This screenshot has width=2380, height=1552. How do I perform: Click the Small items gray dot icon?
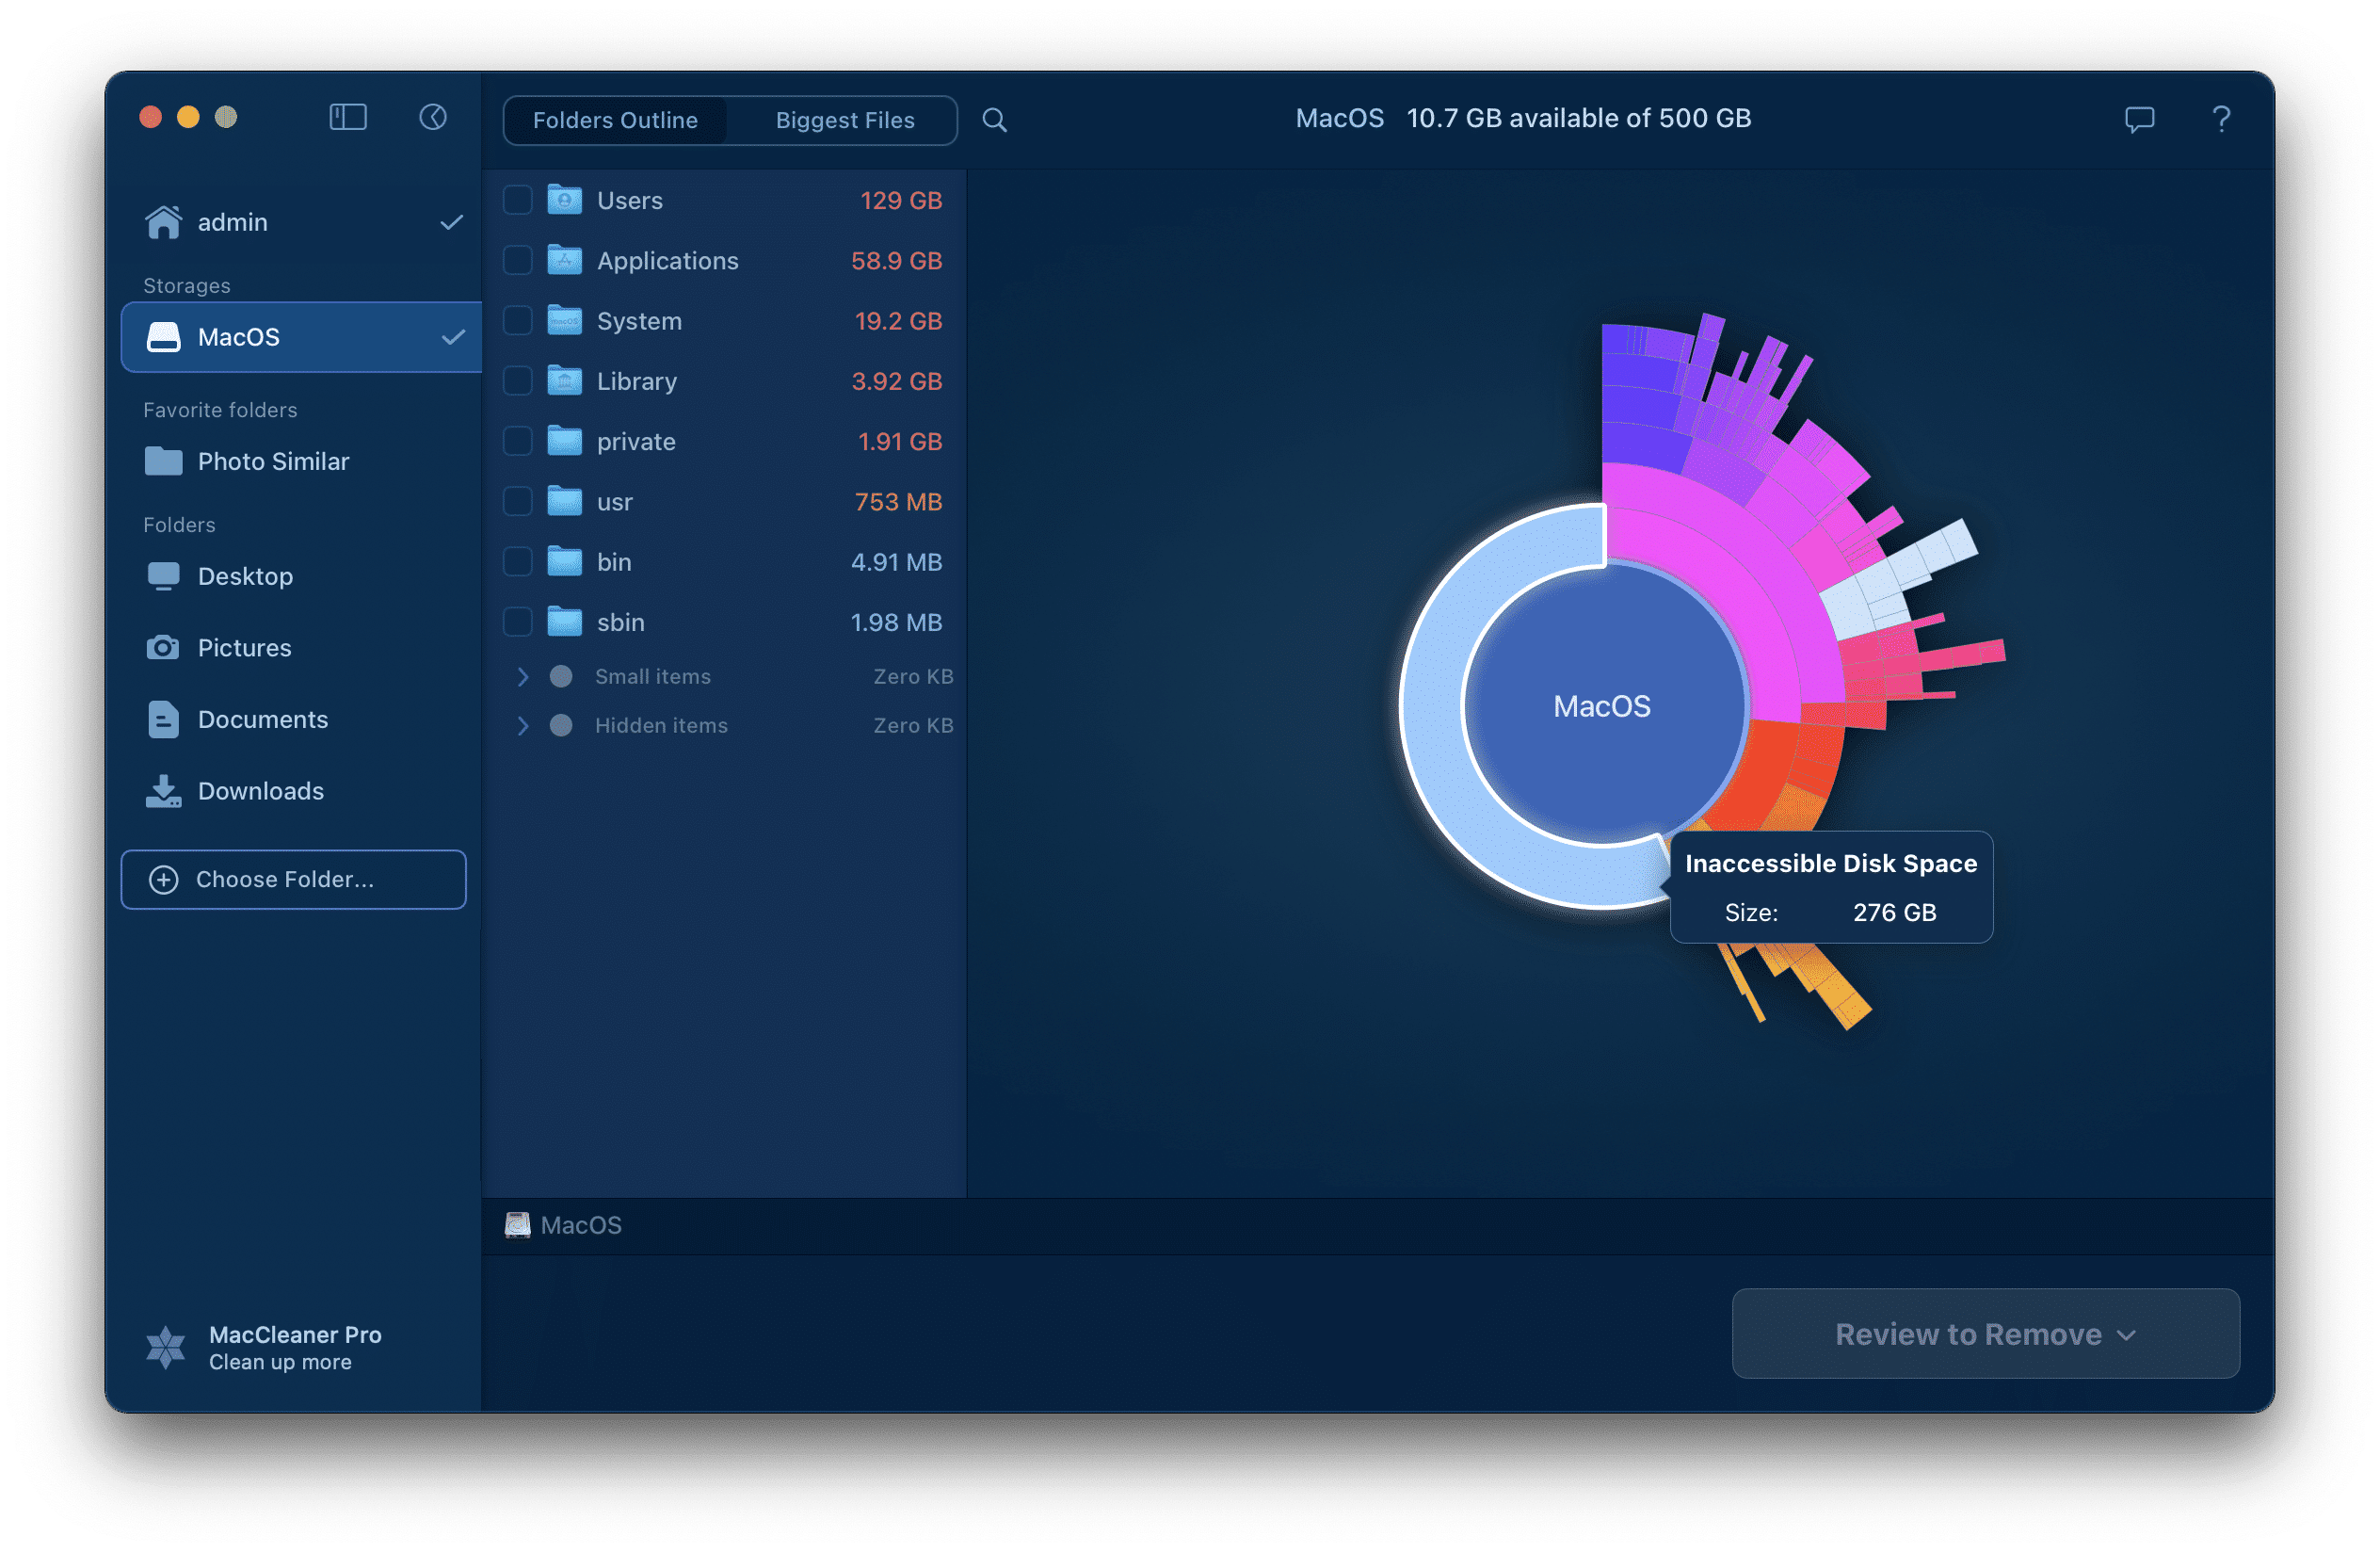(562, 677)
